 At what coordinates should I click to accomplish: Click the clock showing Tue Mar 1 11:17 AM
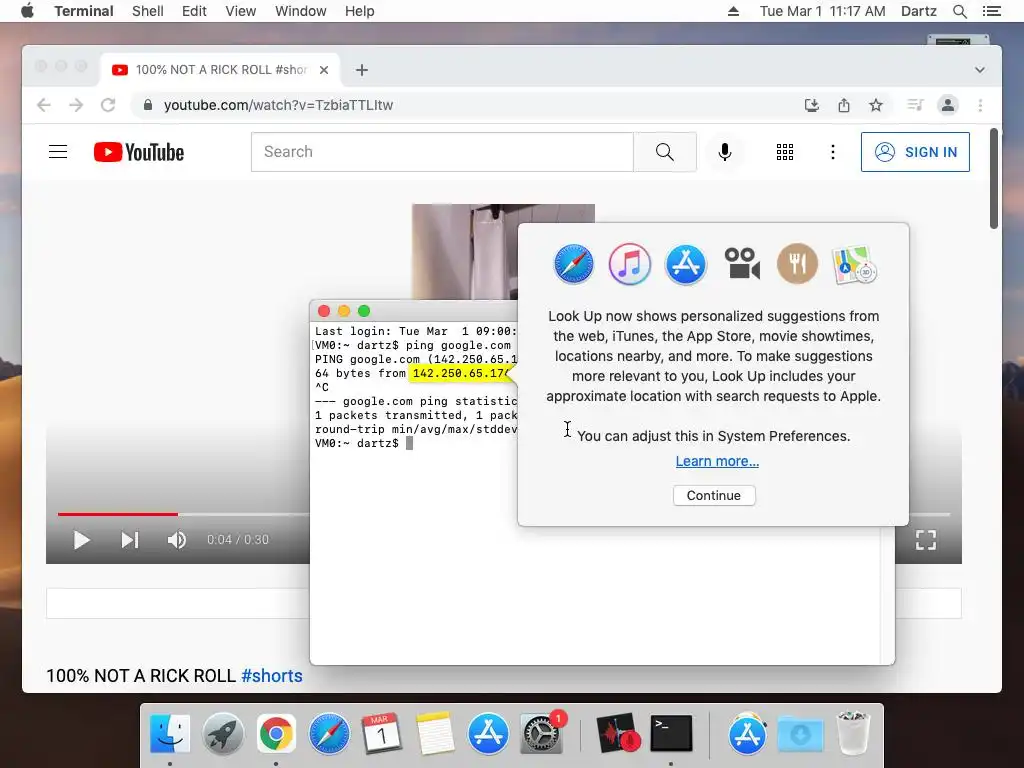822,11
